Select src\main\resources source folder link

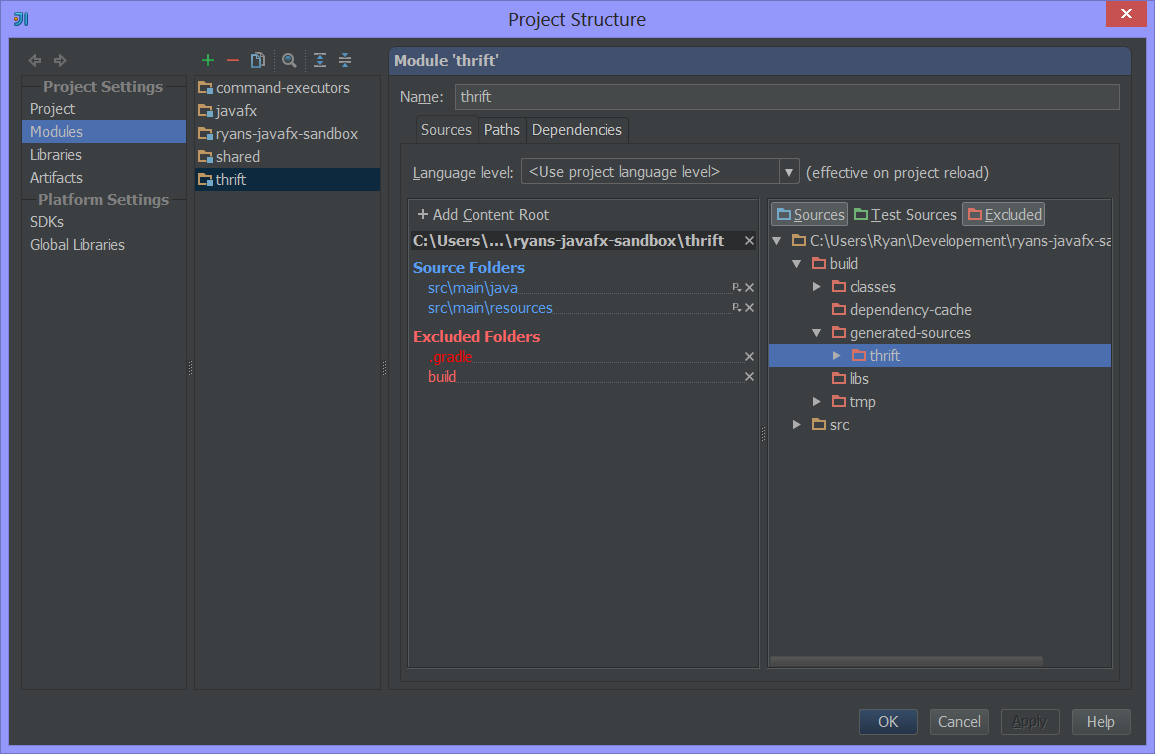(x=490, y=308)
